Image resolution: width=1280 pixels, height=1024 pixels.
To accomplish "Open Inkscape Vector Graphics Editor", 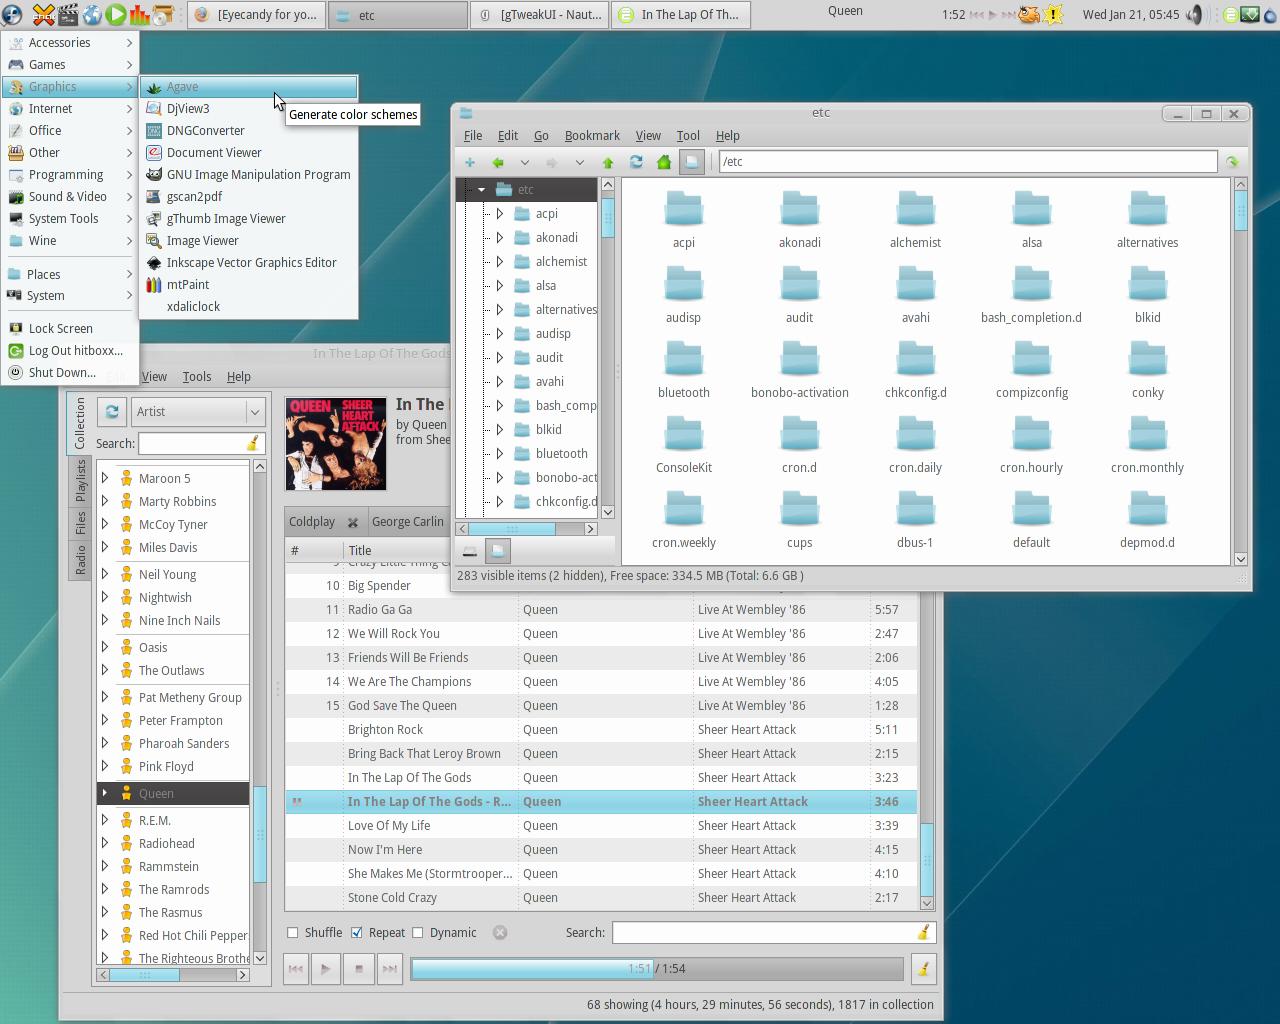I will click(x=248, y=263).
